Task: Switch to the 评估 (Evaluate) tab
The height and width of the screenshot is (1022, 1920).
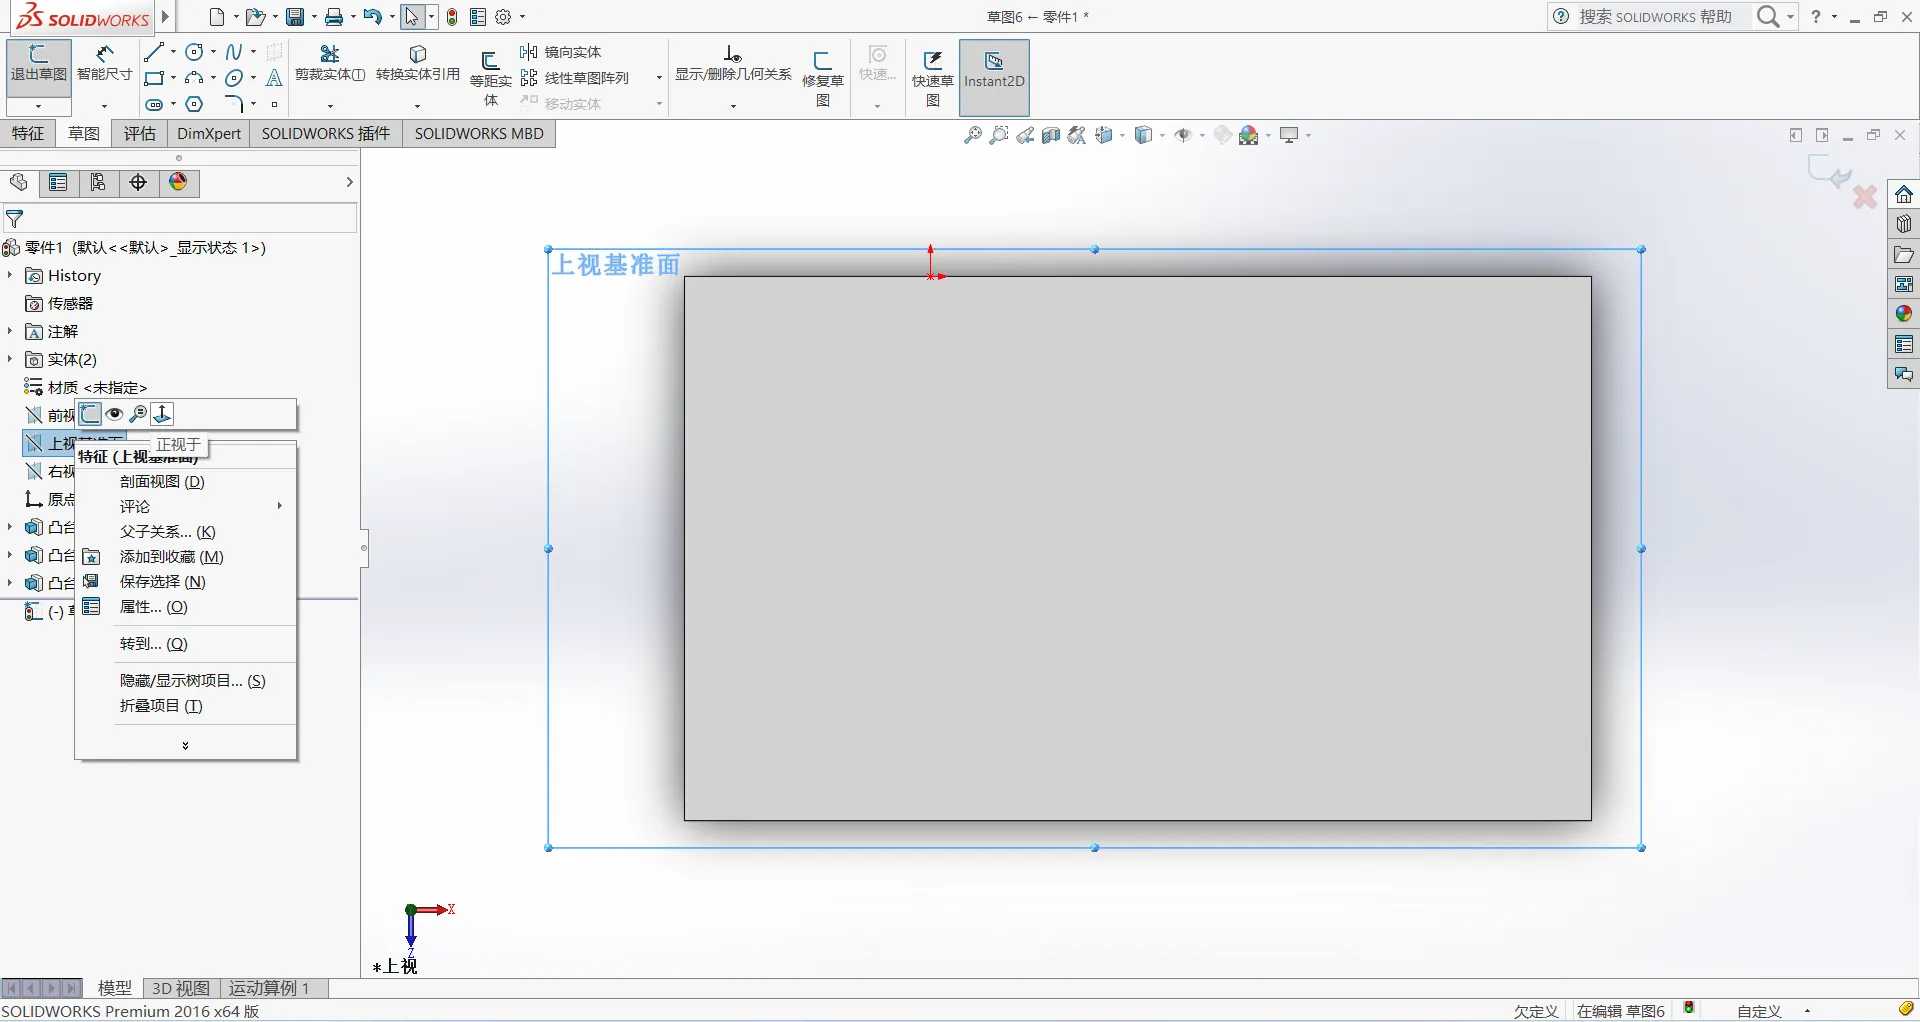Action: click(140, 134)
